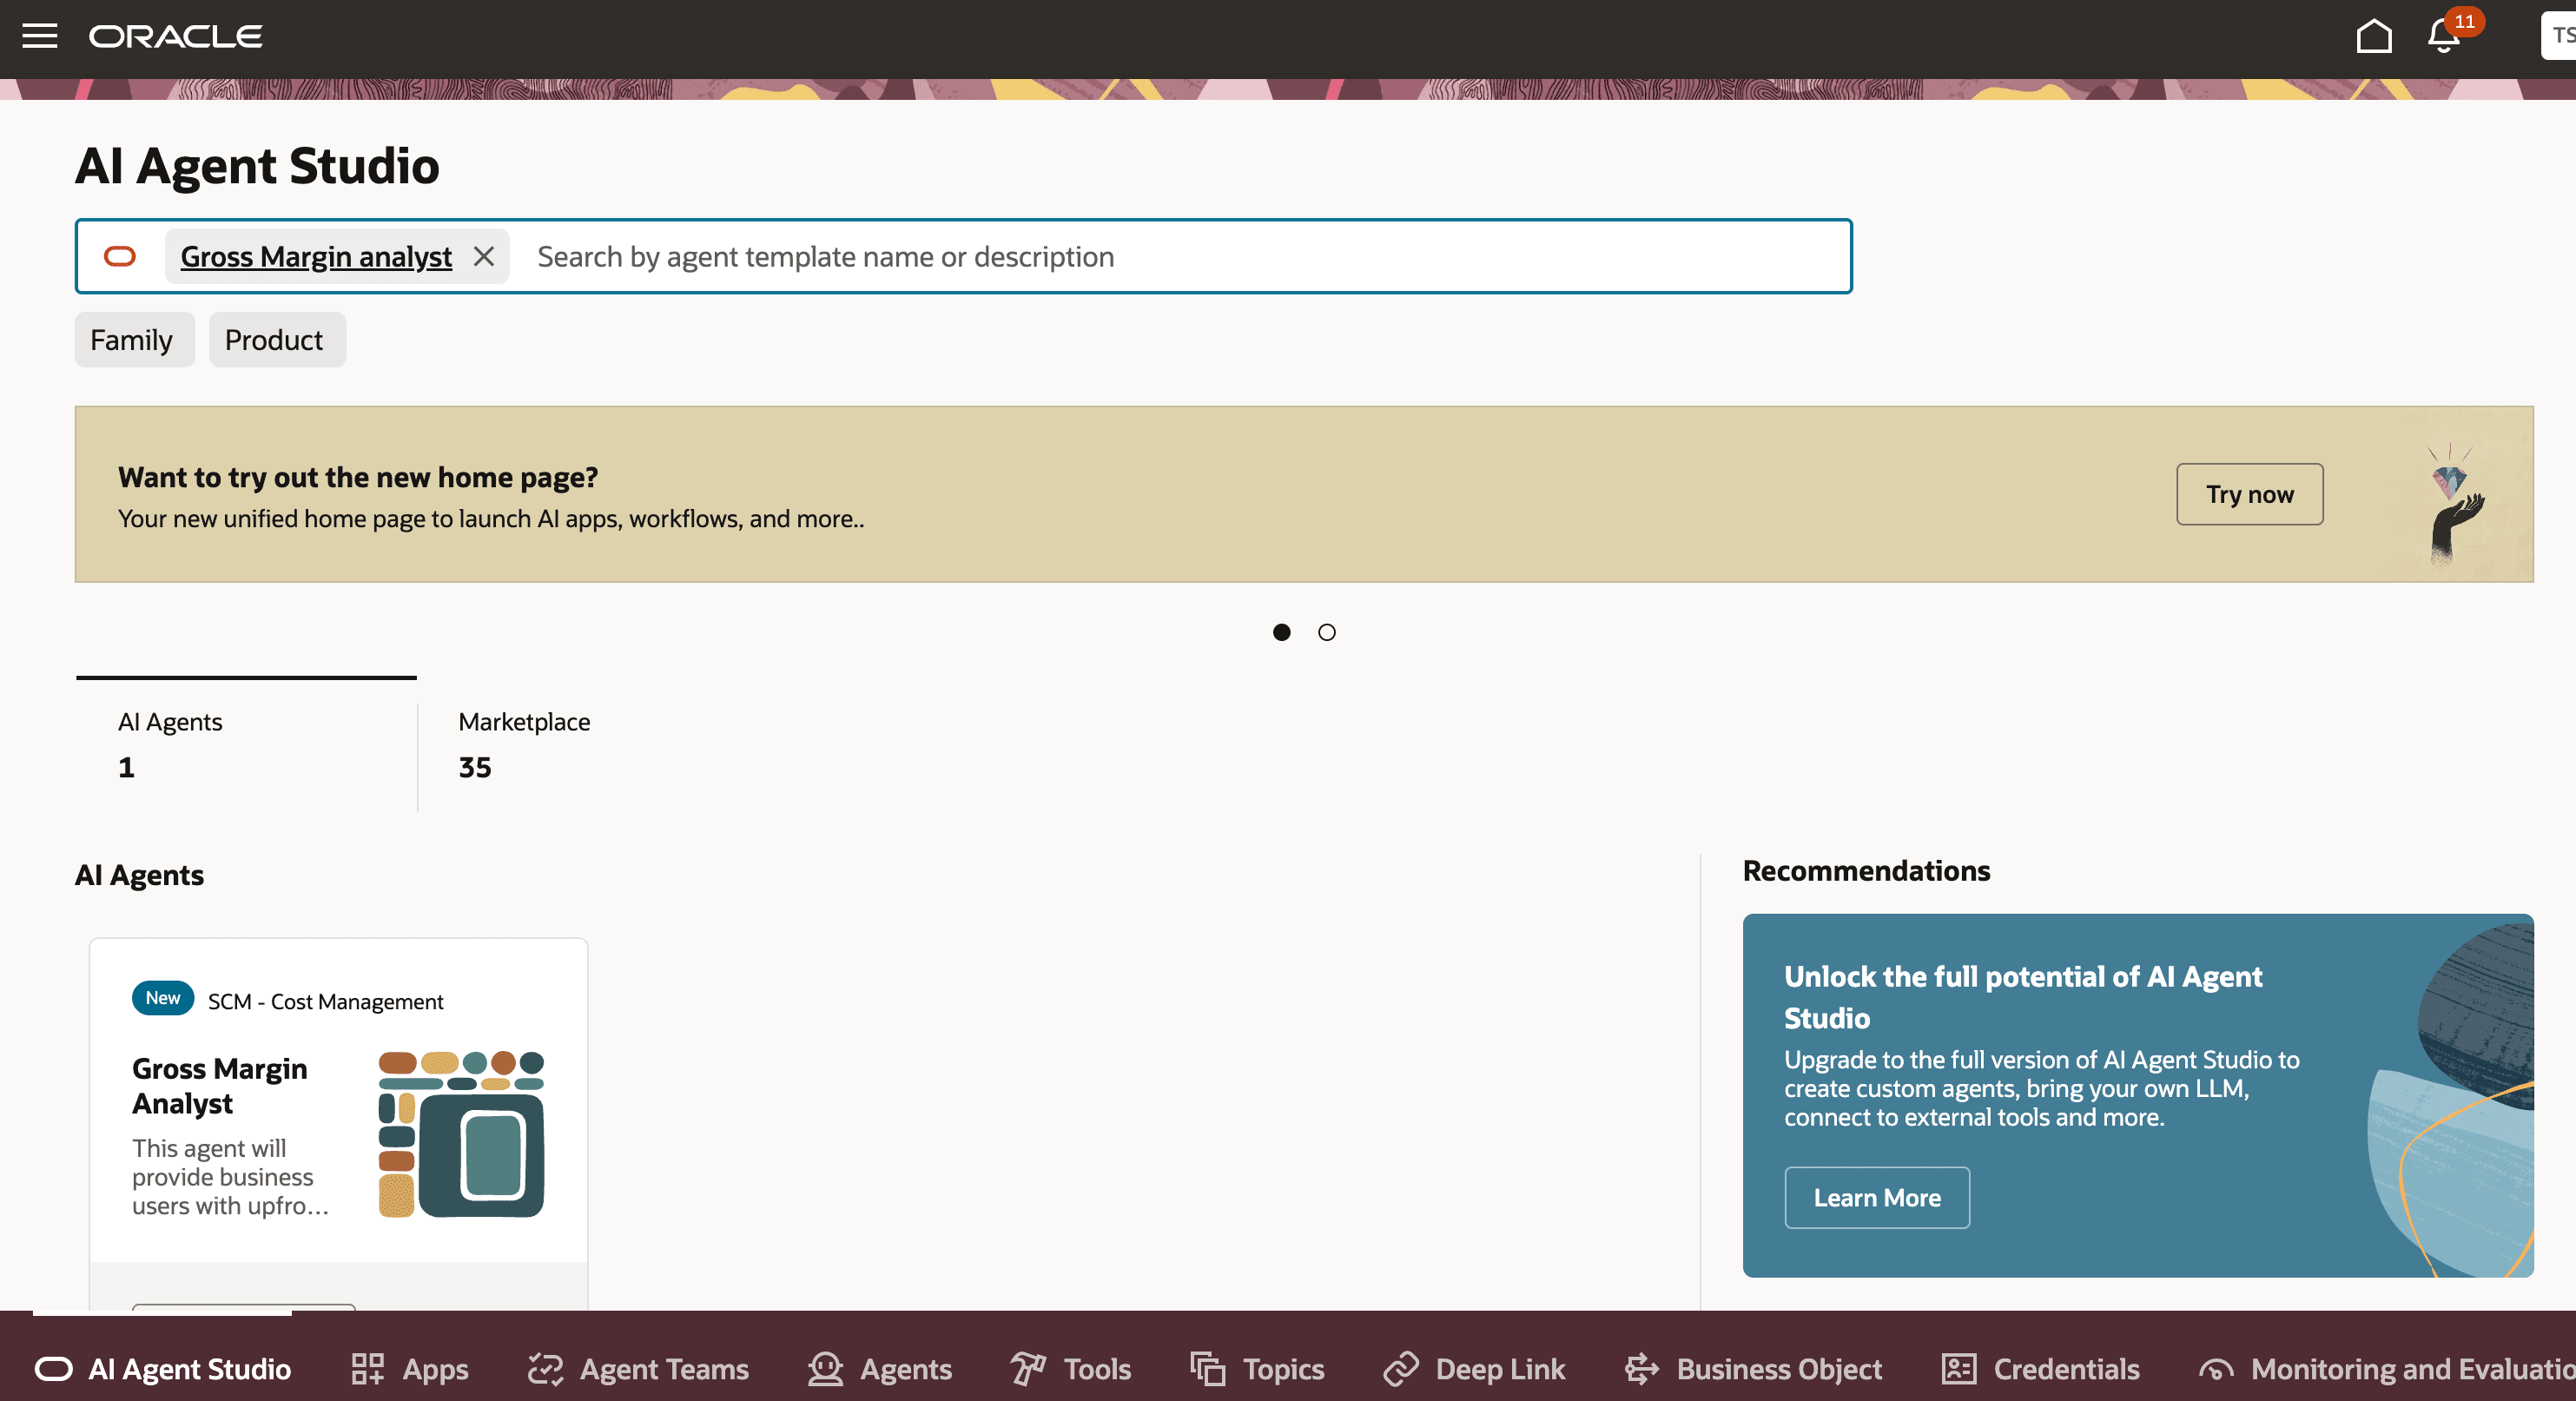Open the Business Object section

click(1753, 1369)
